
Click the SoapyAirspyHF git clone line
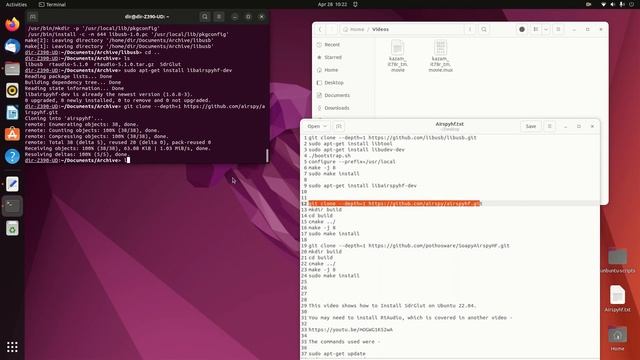[409, 246]
